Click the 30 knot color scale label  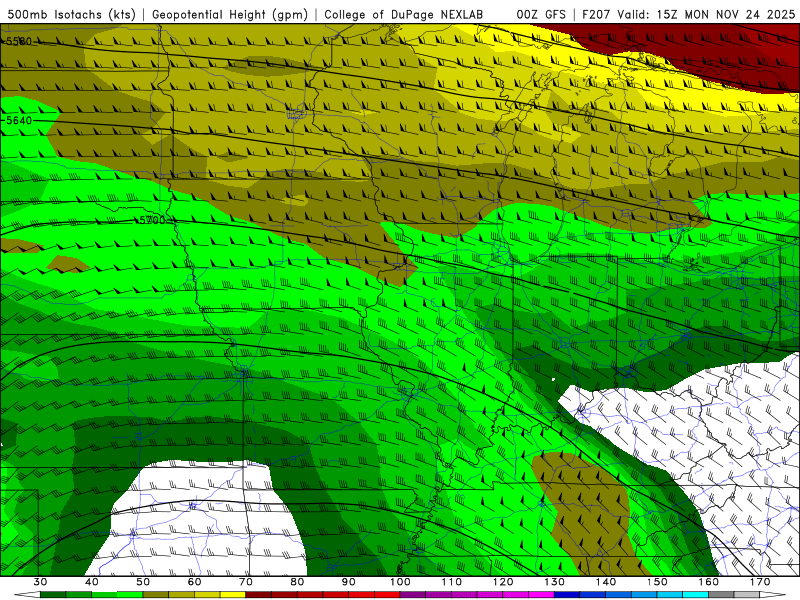pyautogui.click(x=40, y=582)
